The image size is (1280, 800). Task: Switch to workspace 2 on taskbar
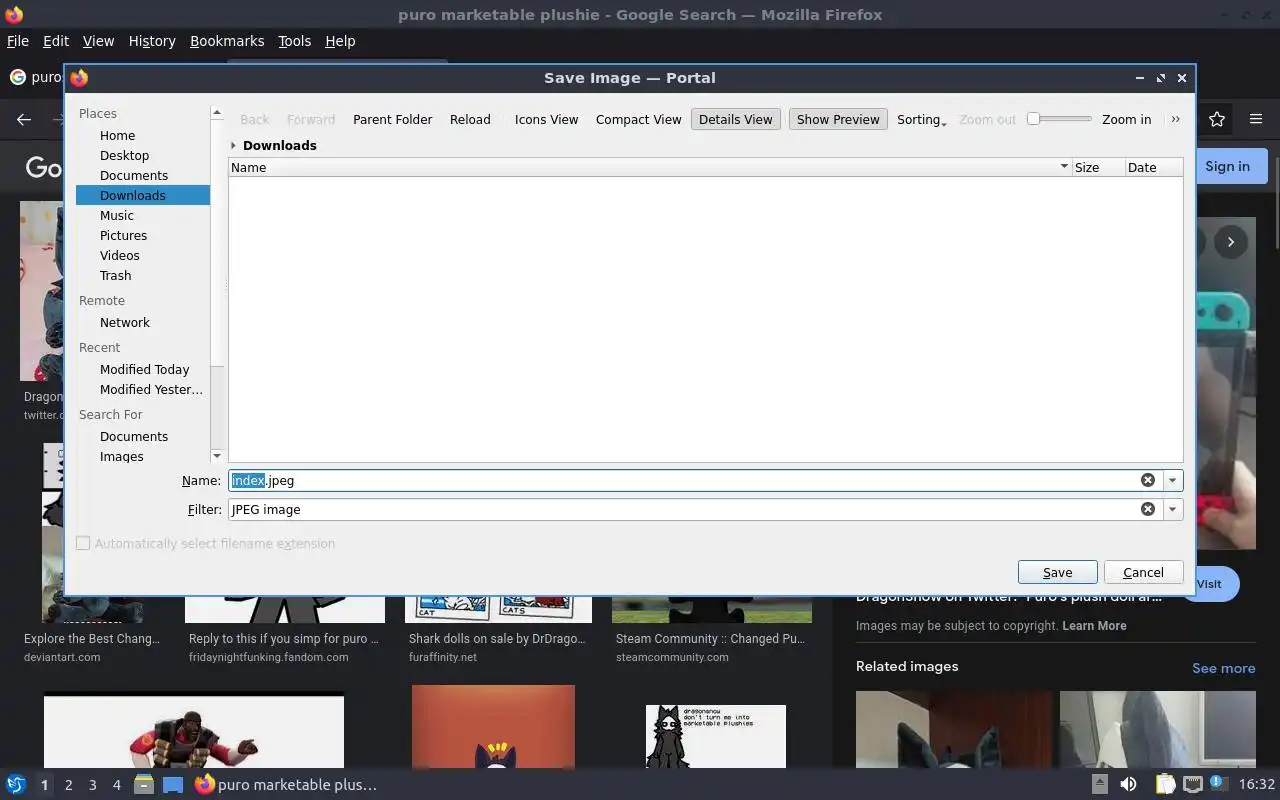(68, 785)
